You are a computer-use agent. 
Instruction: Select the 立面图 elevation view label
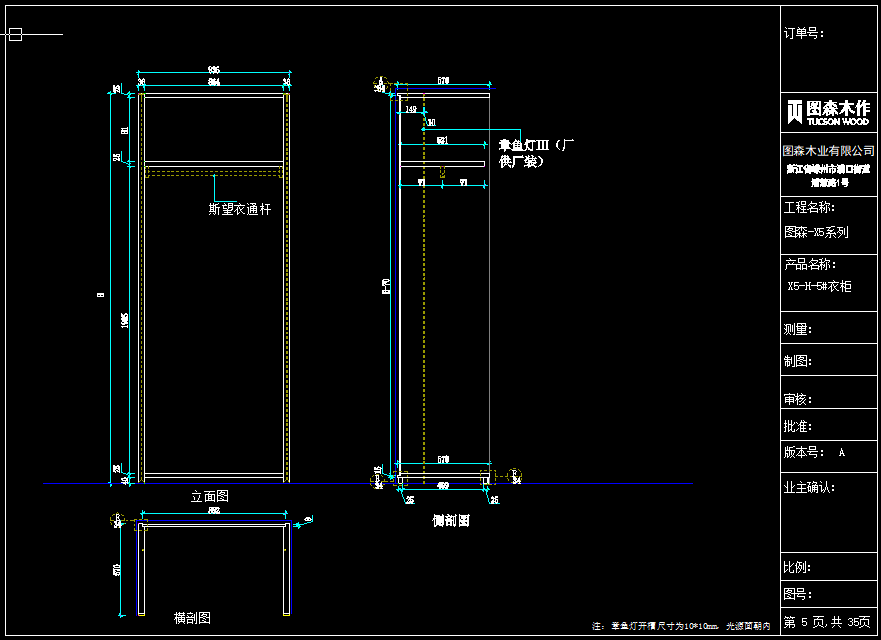(210, 496)
